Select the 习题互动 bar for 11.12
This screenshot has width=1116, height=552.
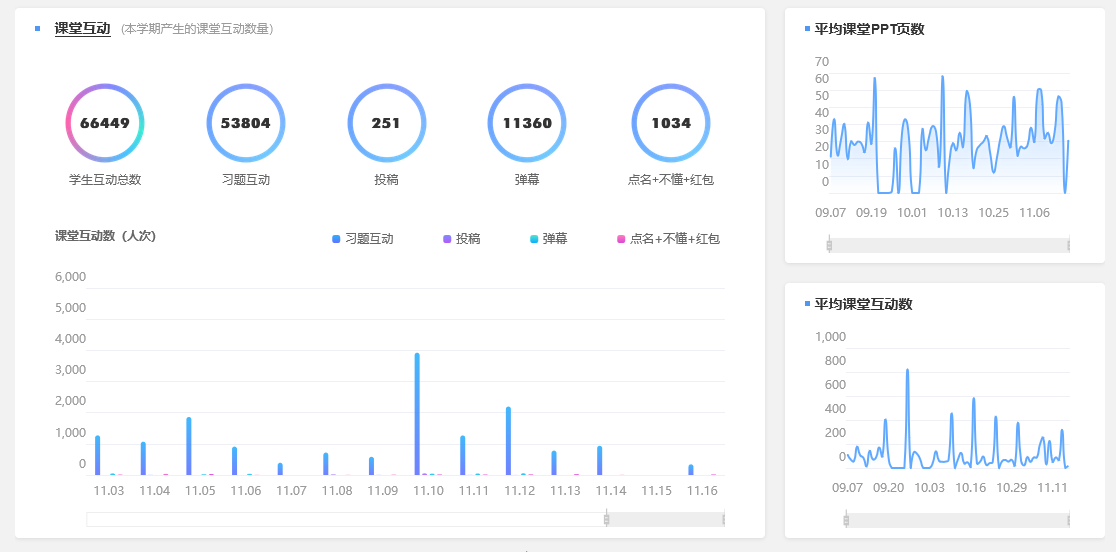click(508, 440)
